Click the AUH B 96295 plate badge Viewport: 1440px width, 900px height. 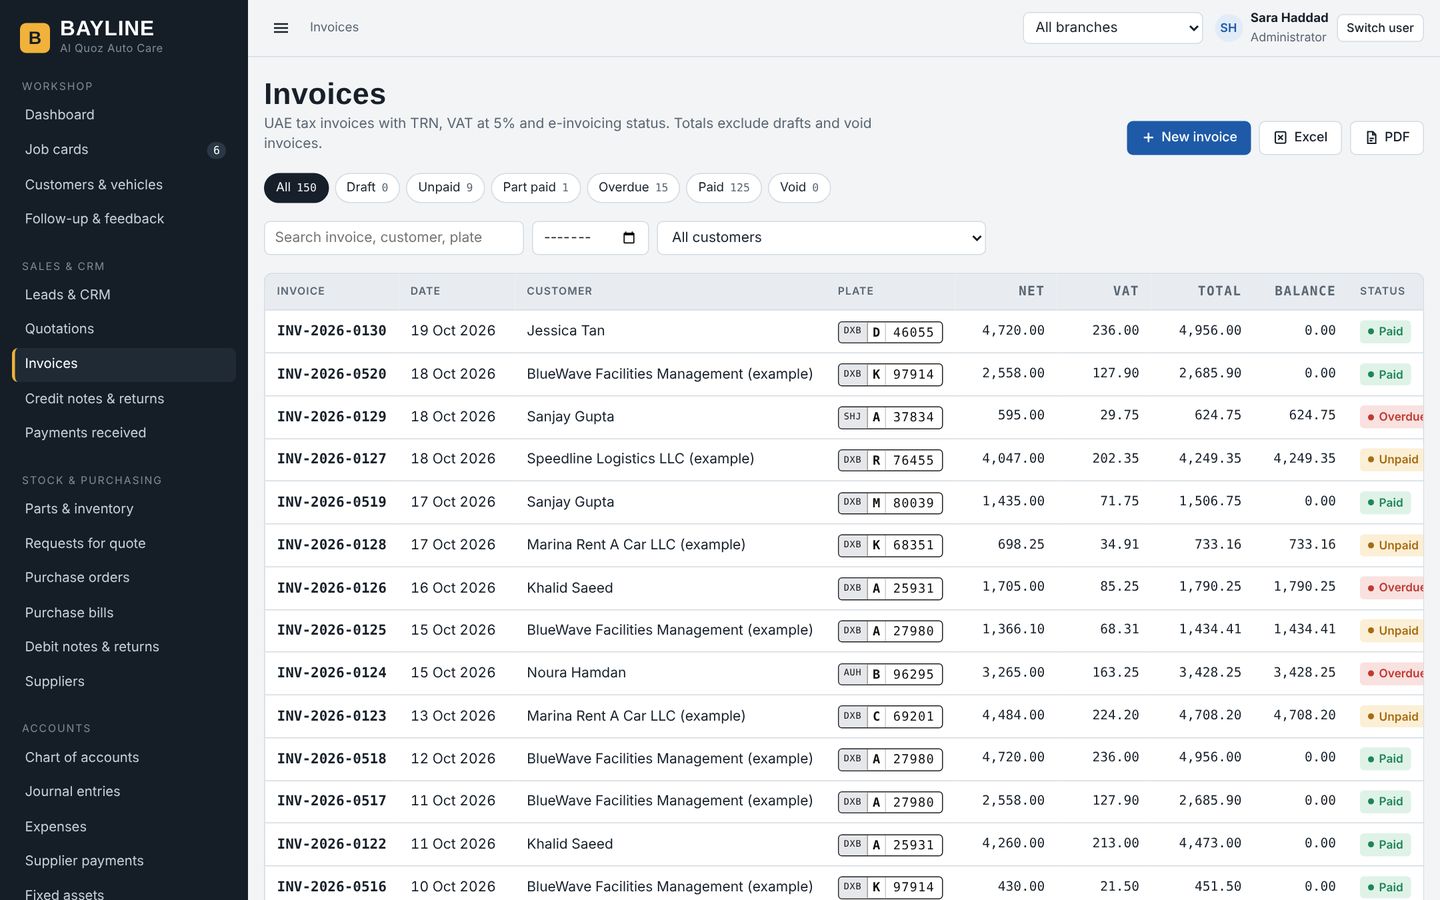[890, 674]
